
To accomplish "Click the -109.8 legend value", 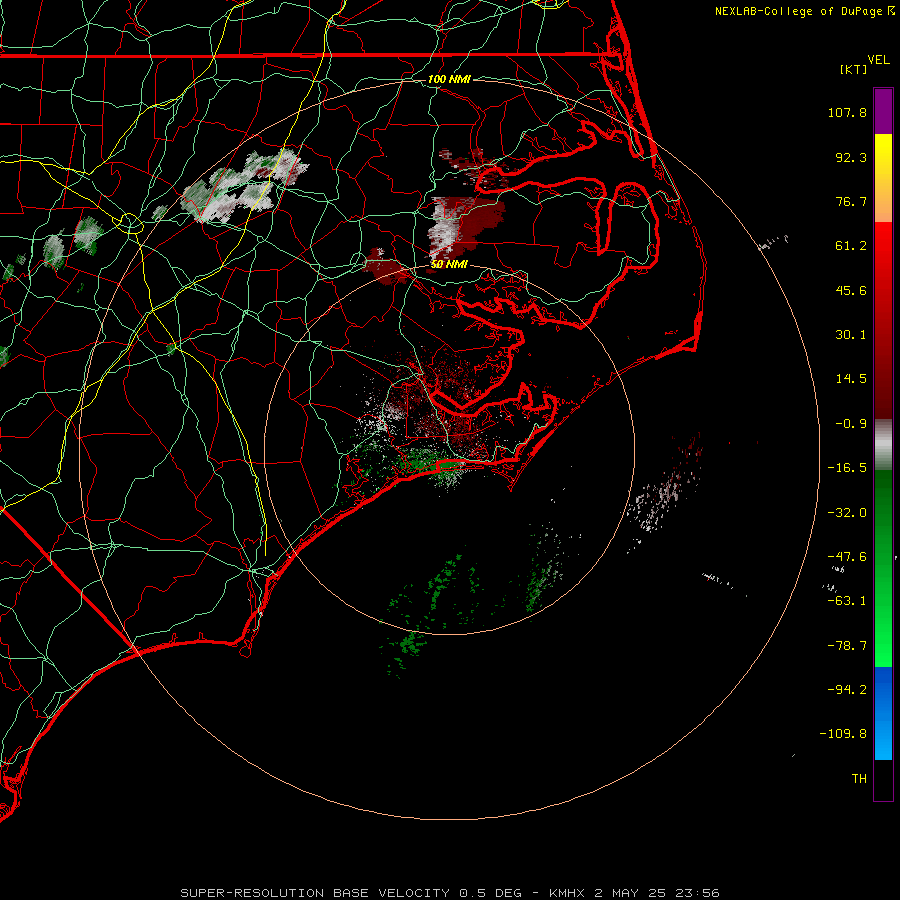I will pos(843,734).
